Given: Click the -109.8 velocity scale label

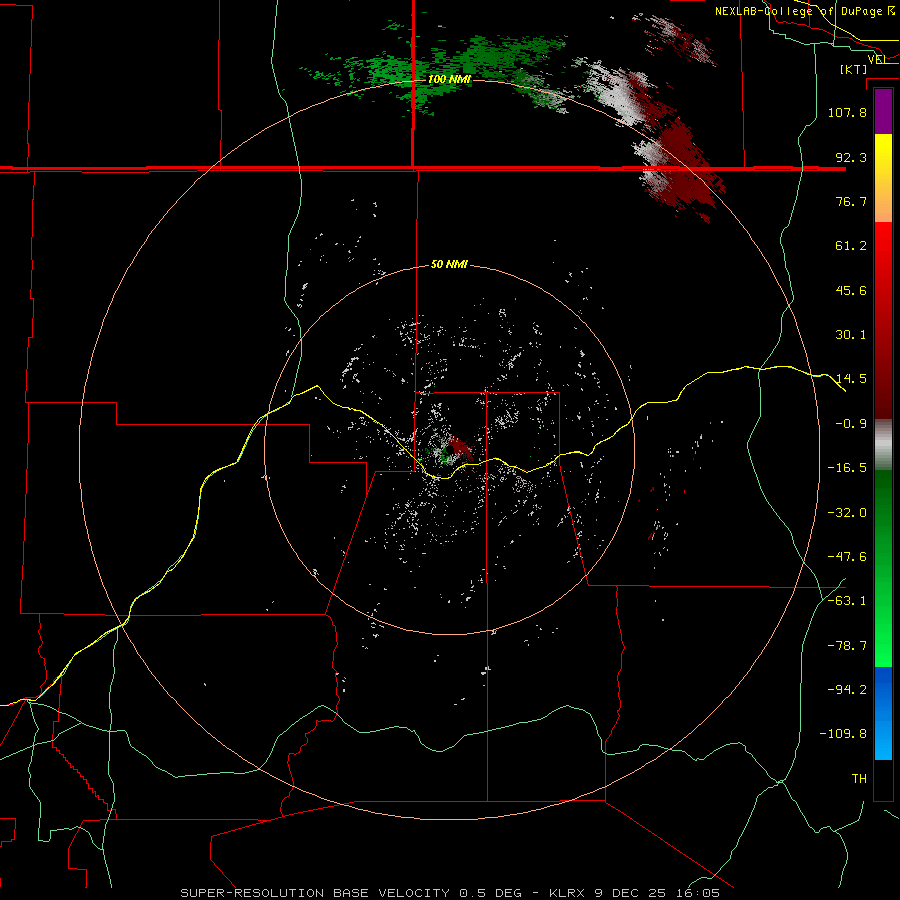Looking at the screenshot, I should click(x=843, y=734).
